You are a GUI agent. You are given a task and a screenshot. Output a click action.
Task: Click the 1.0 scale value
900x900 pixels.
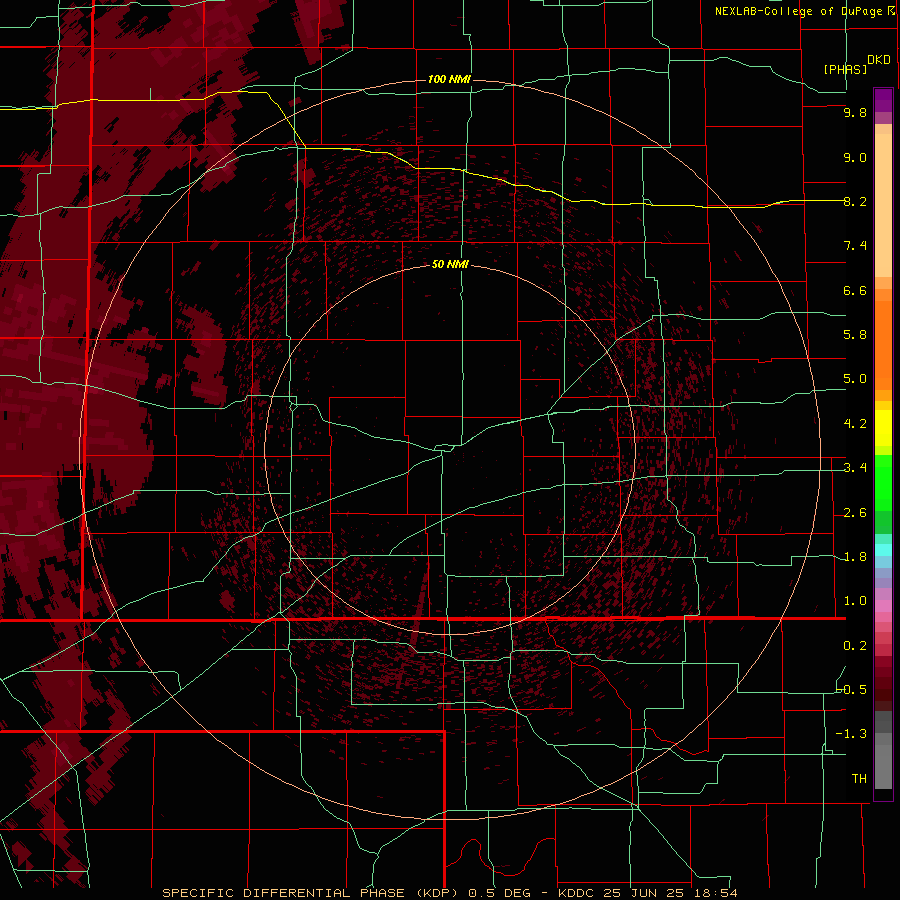tap(855, 602)
